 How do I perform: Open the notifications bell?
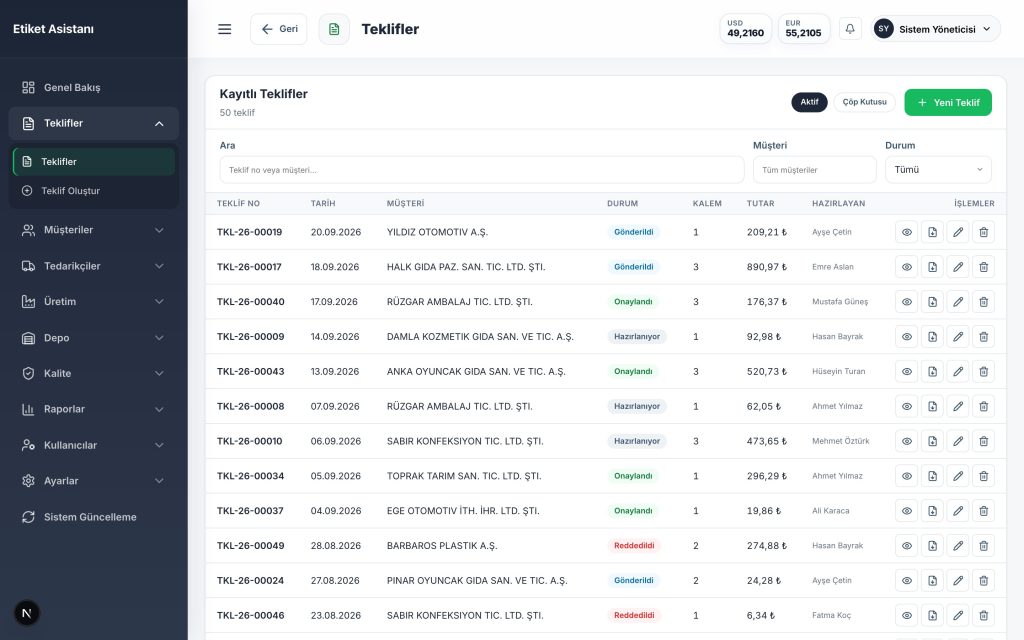[850, 29]
